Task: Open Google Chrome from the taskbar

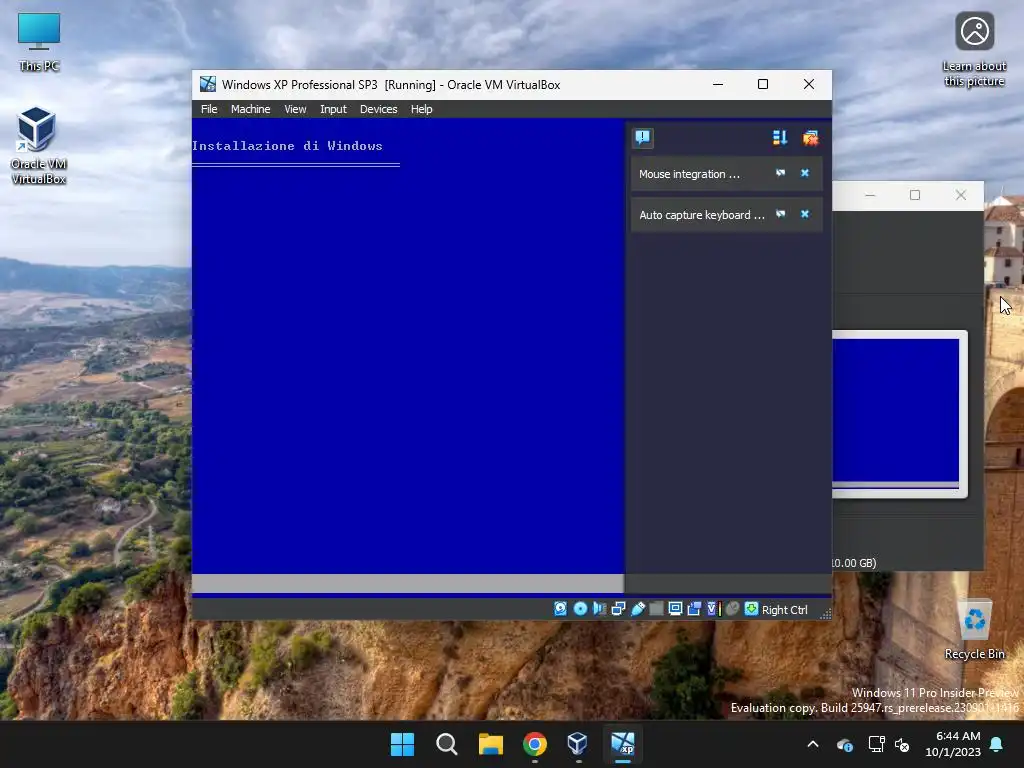Action: click(535, 744)
